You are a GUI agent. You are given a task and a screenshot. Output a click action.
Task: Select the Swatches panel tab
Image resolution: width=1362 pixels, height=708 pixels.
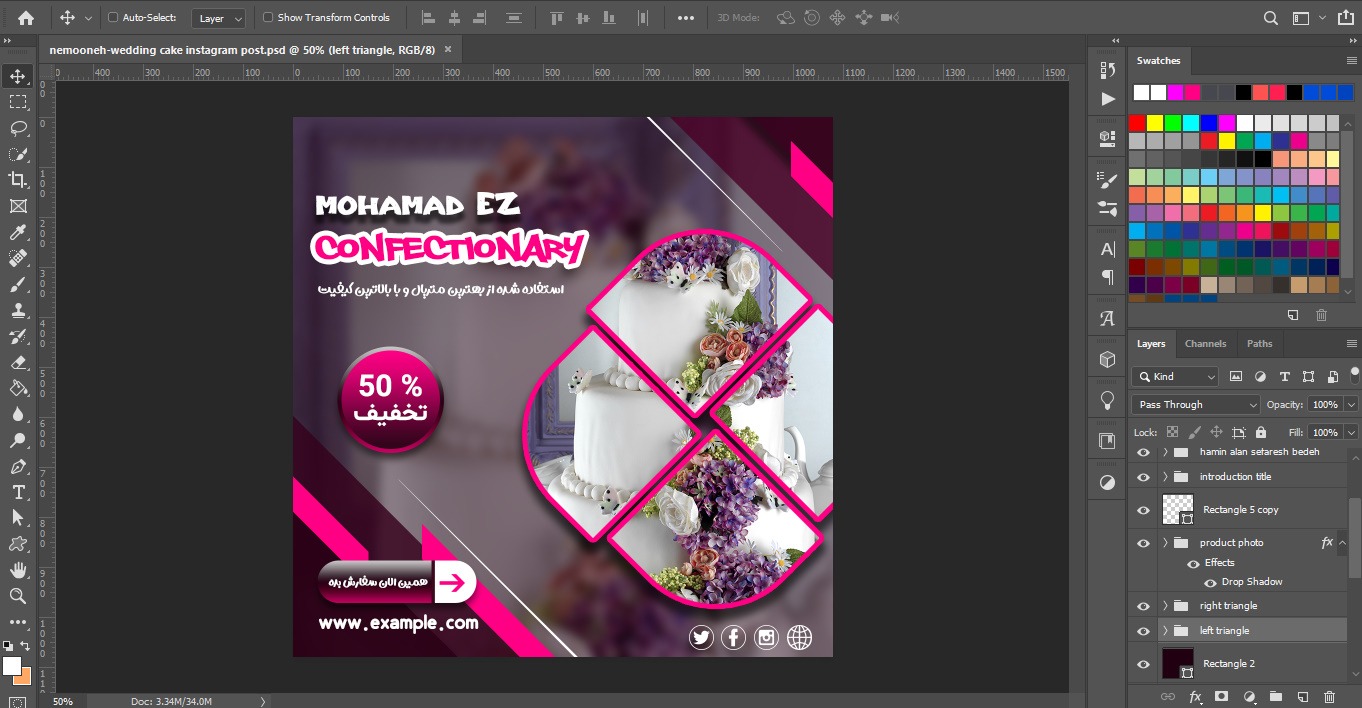[1158, 61]
